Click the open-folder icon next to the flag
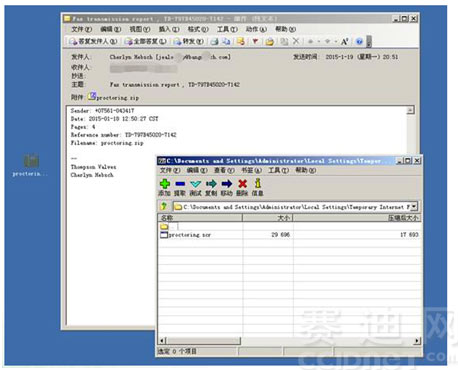The height and width of the screenshot is (370, 458). 270,41
